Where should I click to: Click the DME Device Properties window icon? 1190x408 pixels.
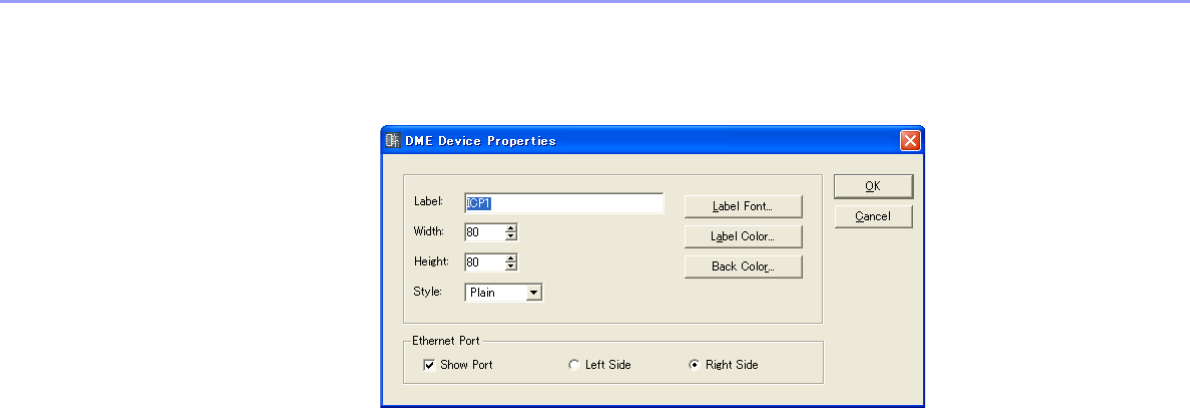tap(393, 140)
